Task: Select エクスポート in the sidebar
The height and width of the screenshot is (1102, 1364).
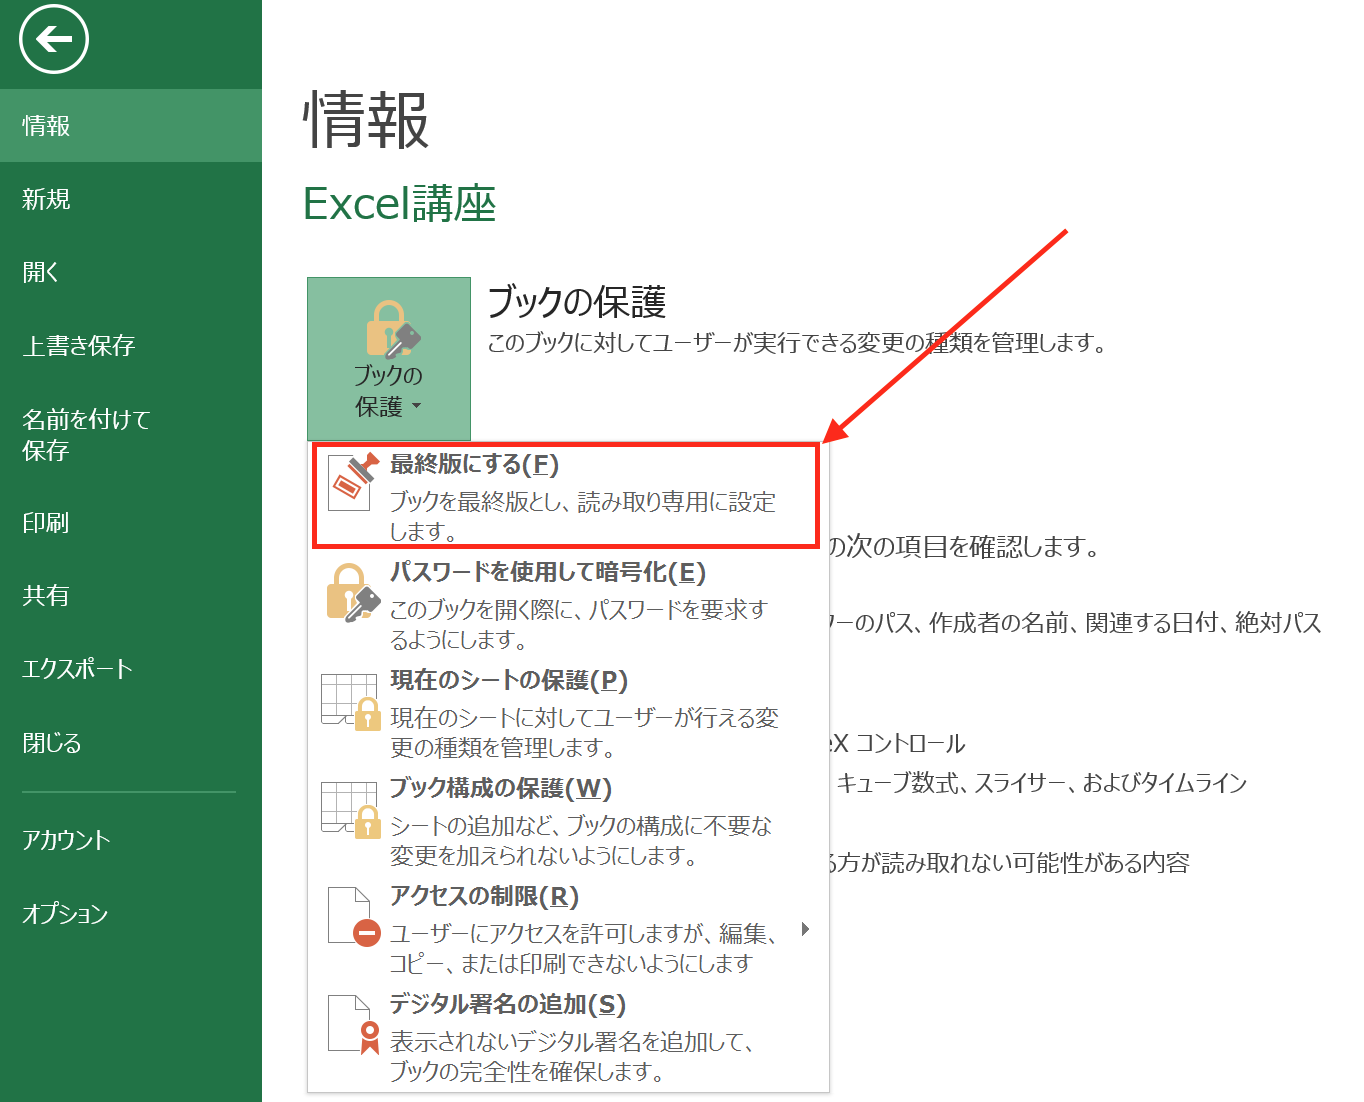Action: click(x=131, y=669)
